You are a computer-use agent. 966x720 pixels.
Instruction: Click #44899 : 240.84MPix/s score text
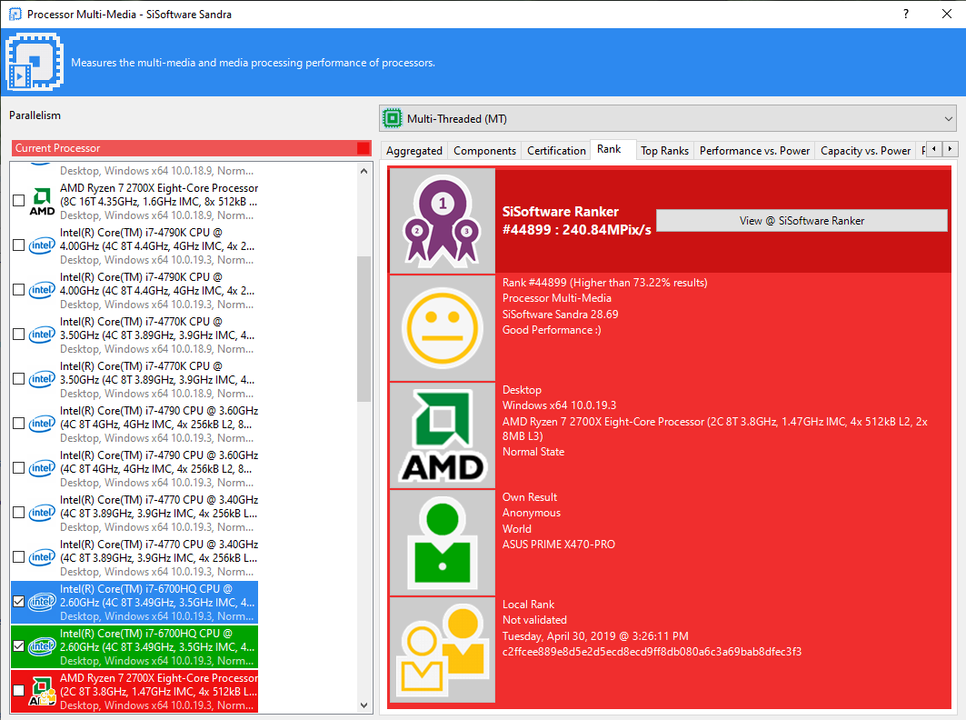pos(576,230)
